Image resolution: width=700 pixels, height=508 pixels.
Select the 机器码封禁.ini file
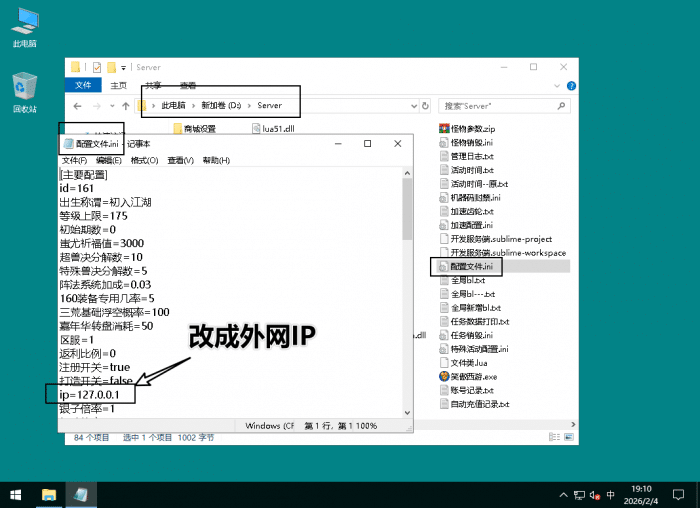click(x=470, y=198)
